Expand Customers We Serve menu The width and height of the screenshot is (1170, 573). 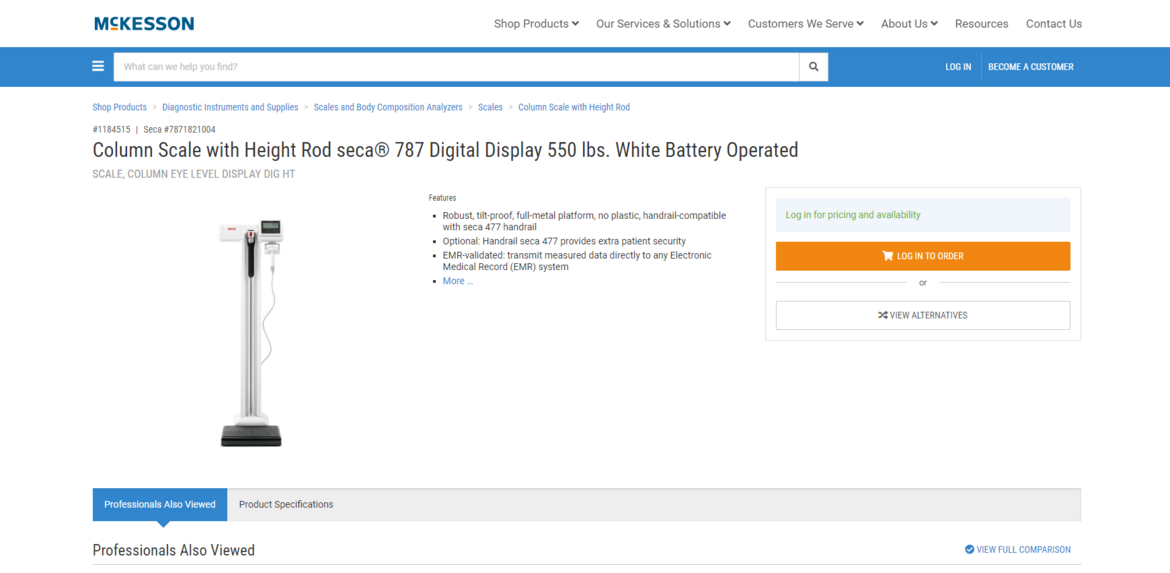[806, 24]
